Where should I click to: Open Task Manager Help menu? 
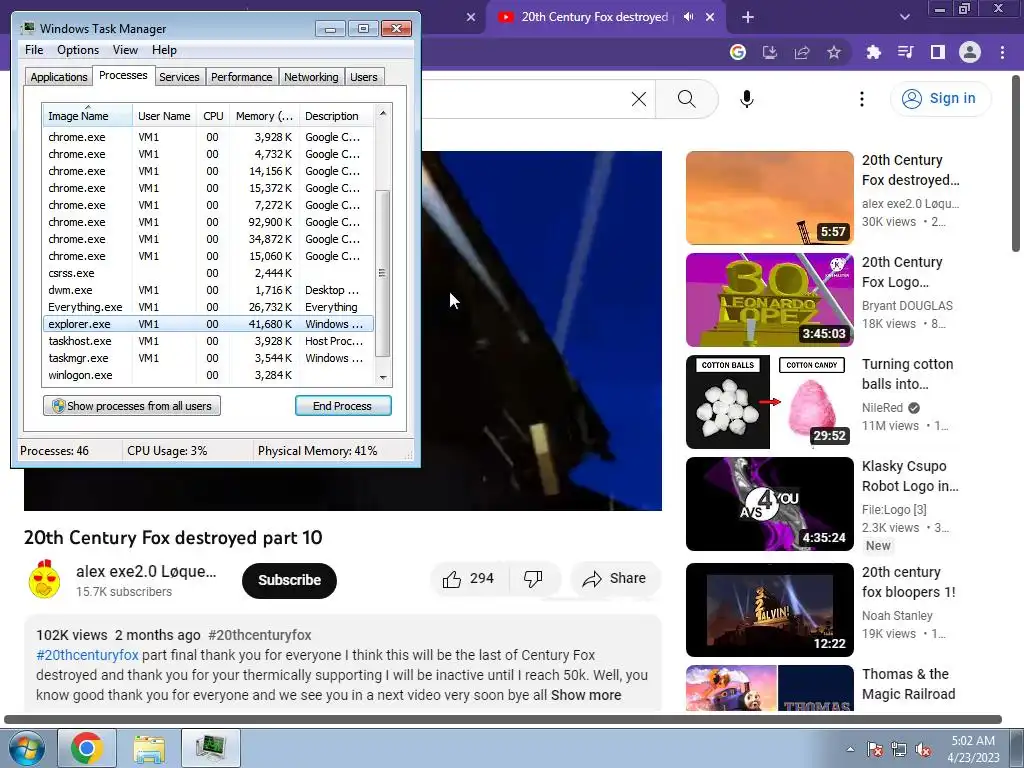pyautogui.click(x=164, y=50)
